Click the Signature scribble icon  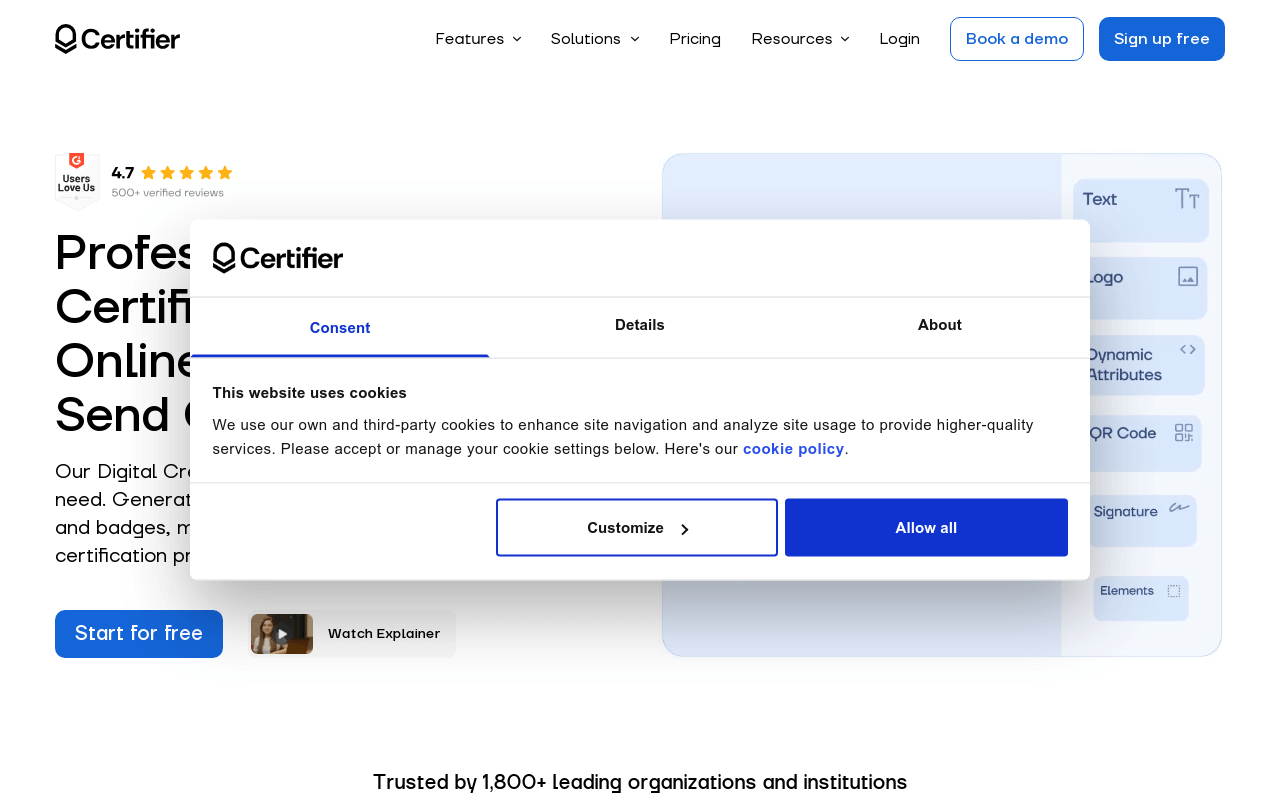(1180, 508)
